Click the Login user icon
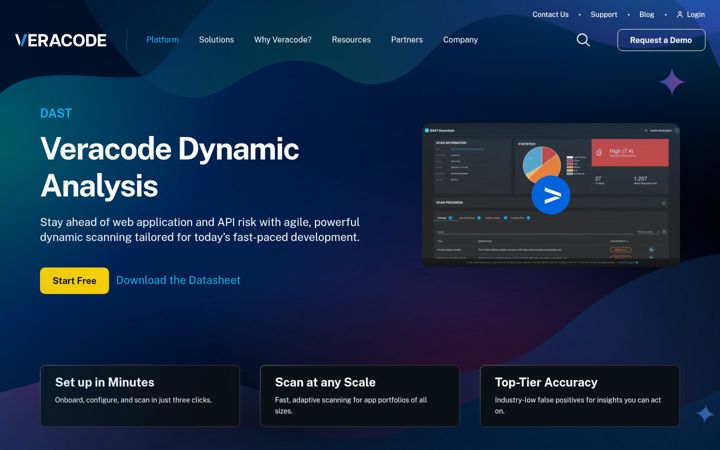720x450 pixels. point(680,15)
